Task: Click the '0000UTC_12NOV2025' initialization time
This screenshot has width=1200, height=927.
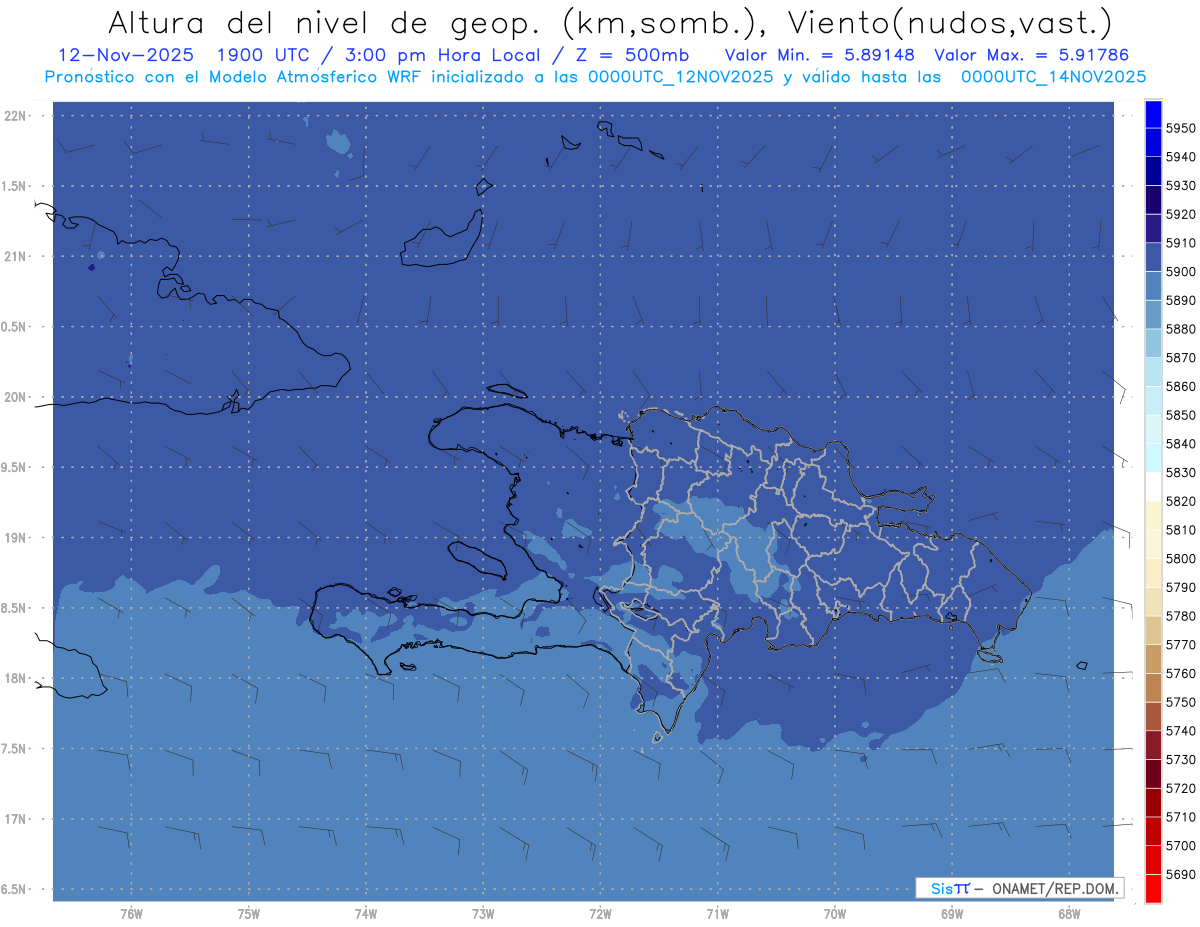Action: point(680,77)
